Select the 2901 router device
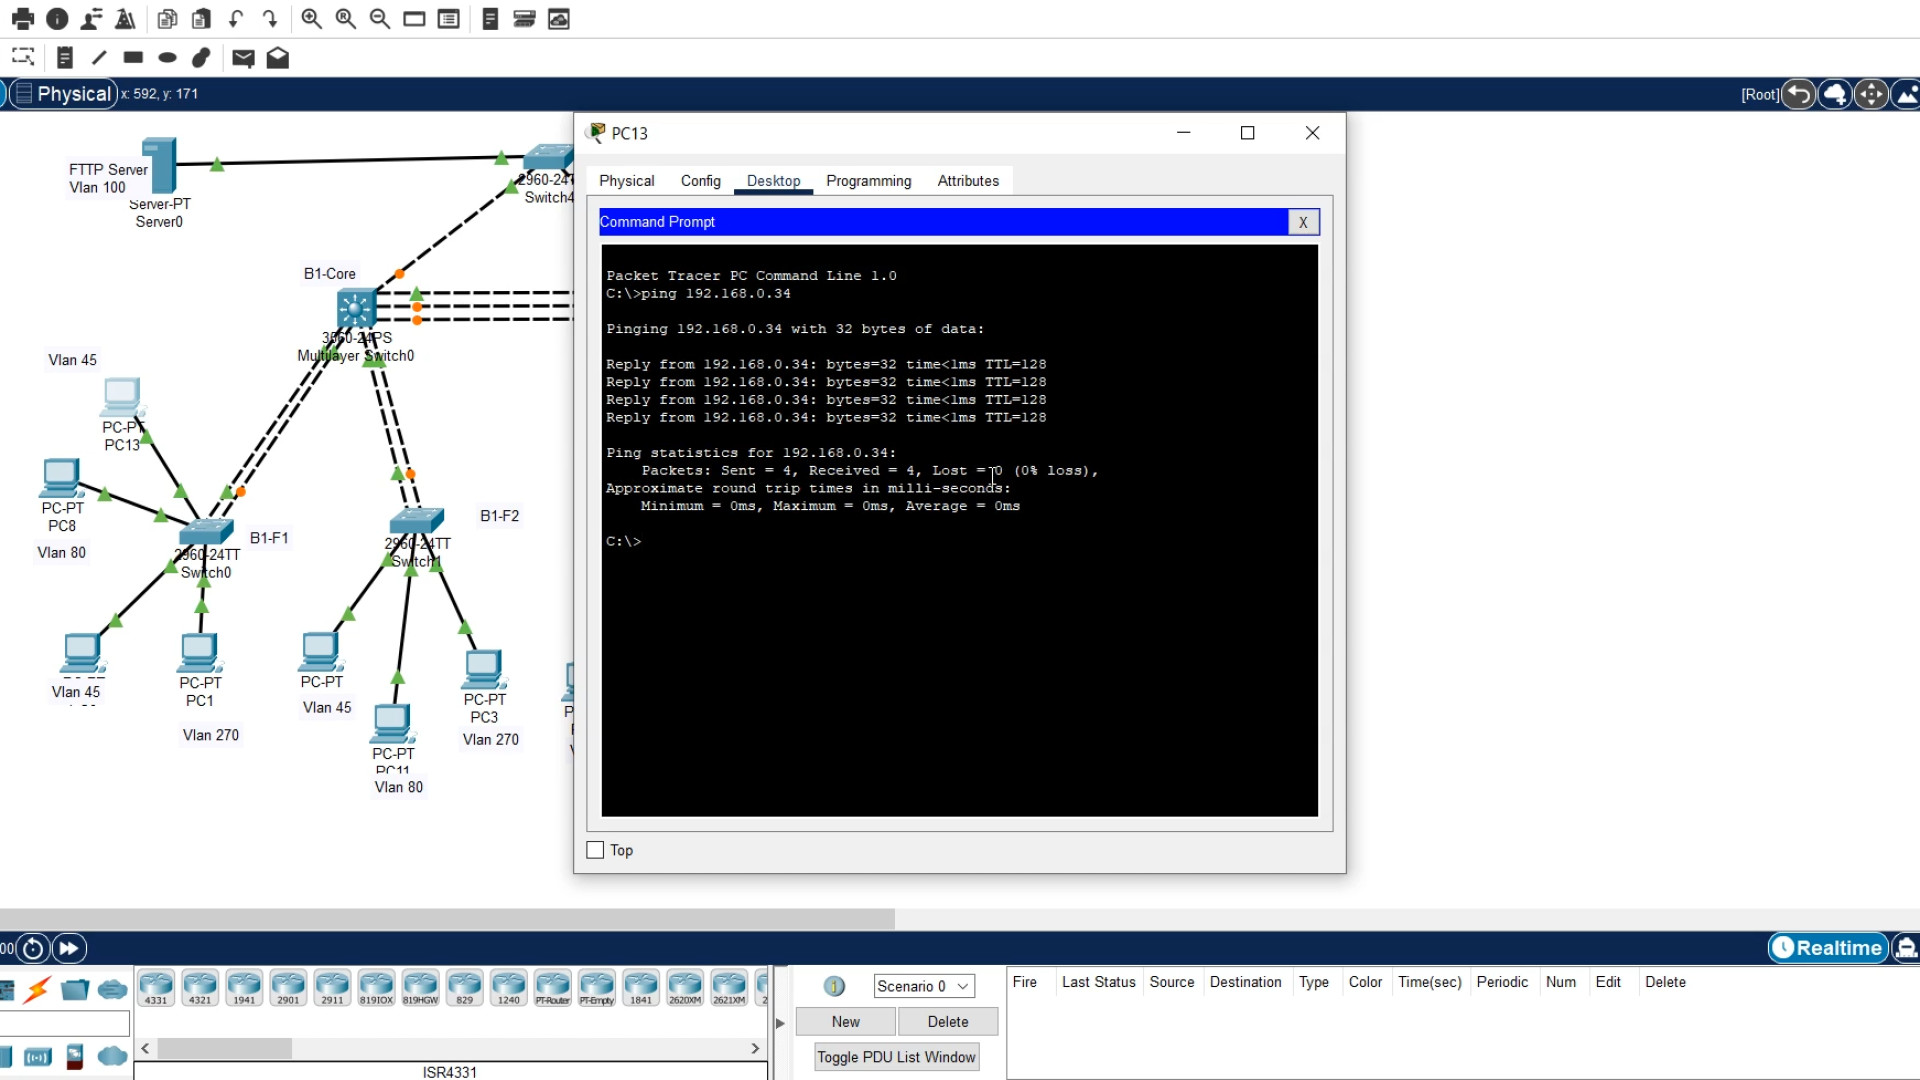The width and height of the screenshot is (1920, 1080). click(x=288, y=988)
